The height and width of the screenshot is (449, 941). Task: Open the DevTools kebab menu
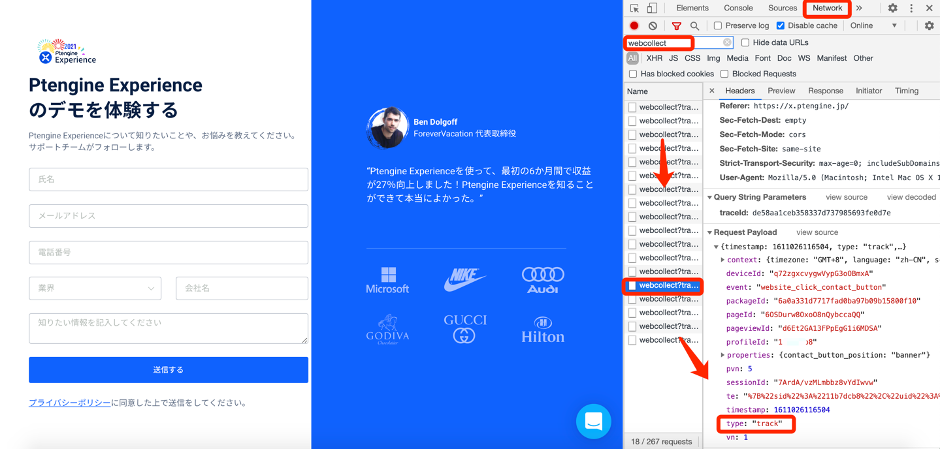pyautogui.click(x=911, y=8)
